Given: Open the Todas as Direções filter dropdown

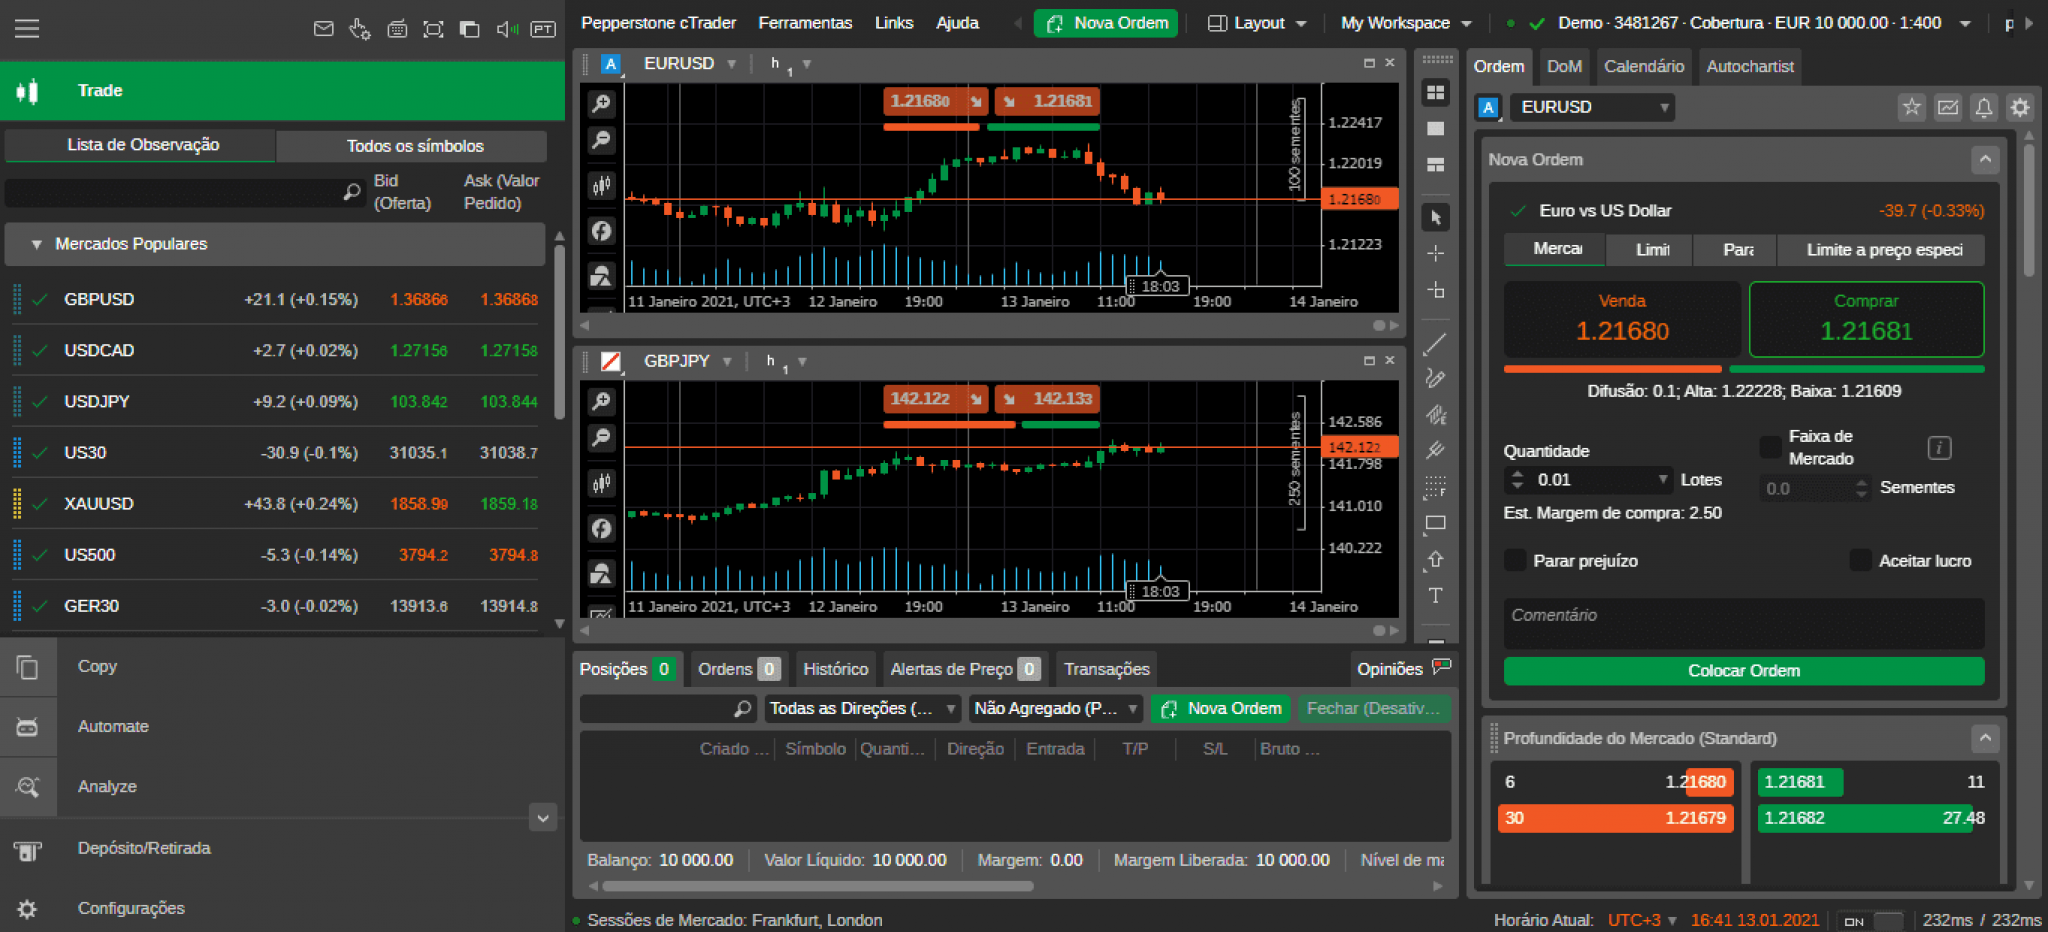Looking at the screenshot, I should [x=861, y=709].
